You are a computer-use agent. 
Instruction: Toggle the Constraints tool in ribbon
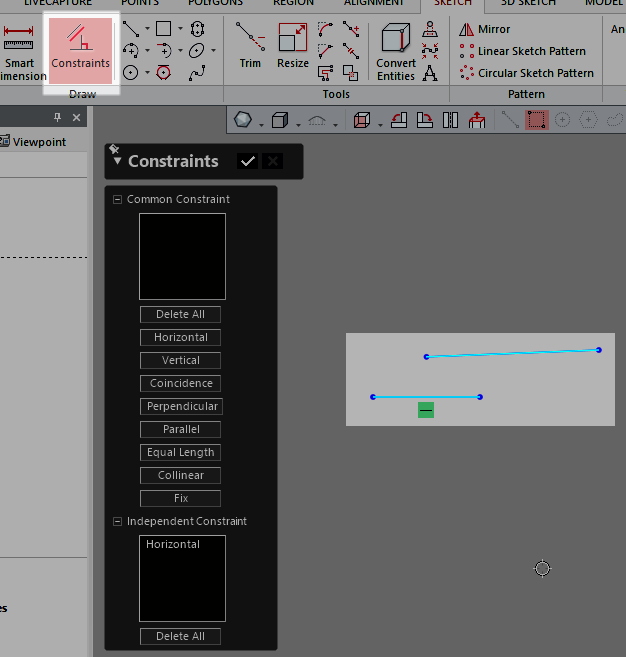click(x=80, y=49)
